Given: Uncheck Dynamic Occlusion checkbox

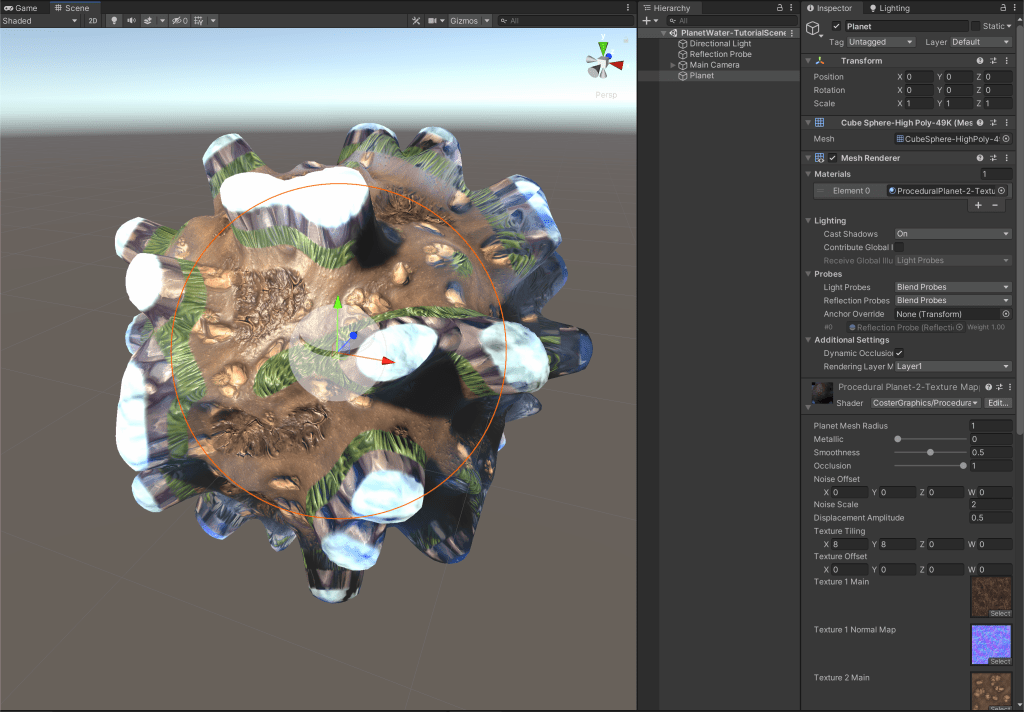Looking at the screenshot, I should pos(899,353).
